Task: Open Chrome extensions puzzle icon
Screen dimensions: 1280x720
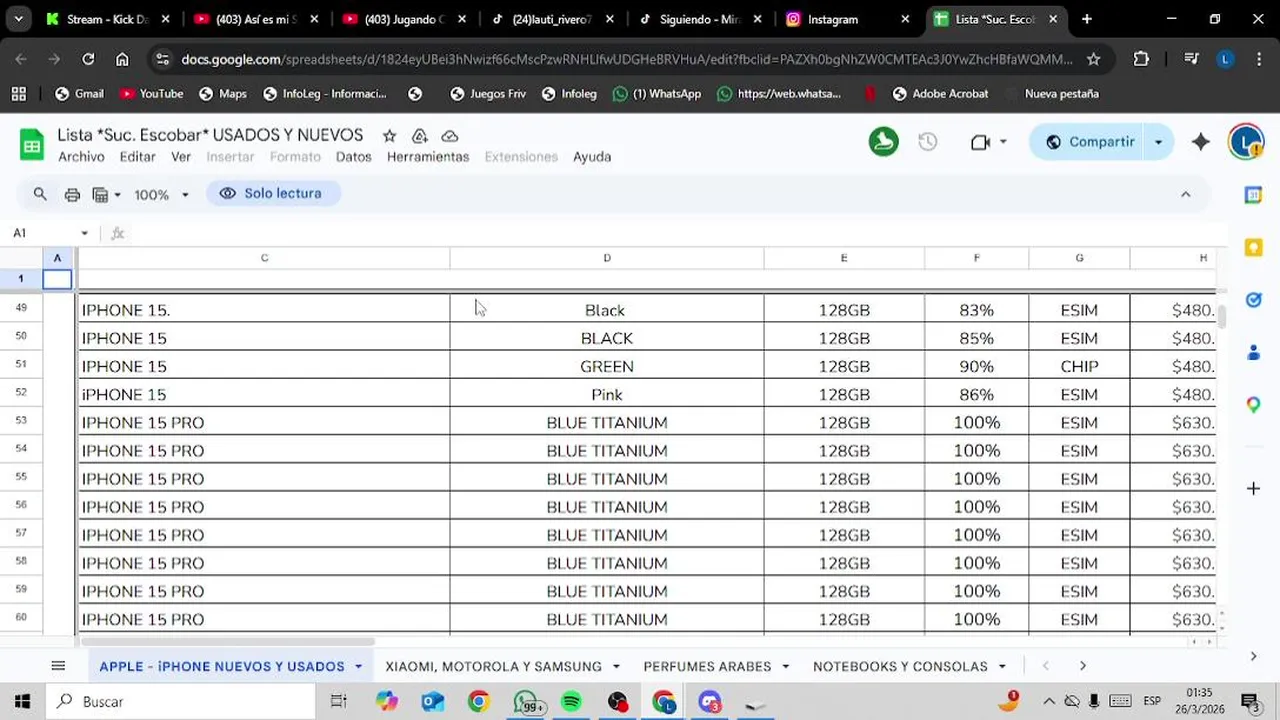Action: [1141, 59]
